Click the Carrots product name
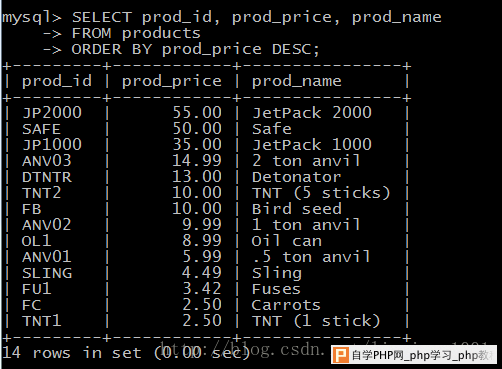The width and height of the screenshot is (502, 369). click(x=286, y=305)
